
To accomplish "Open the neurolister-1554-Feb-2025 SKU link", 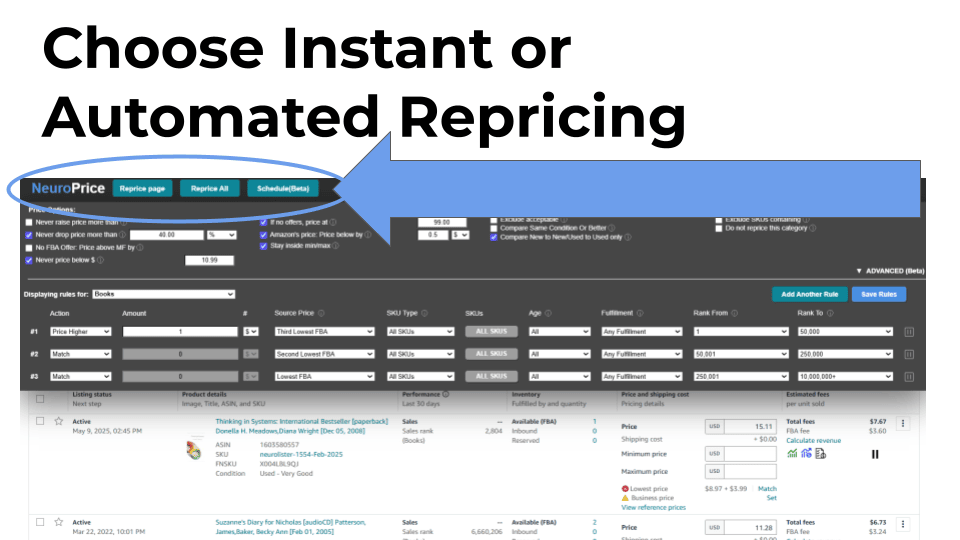I will (x=301, y=454).
